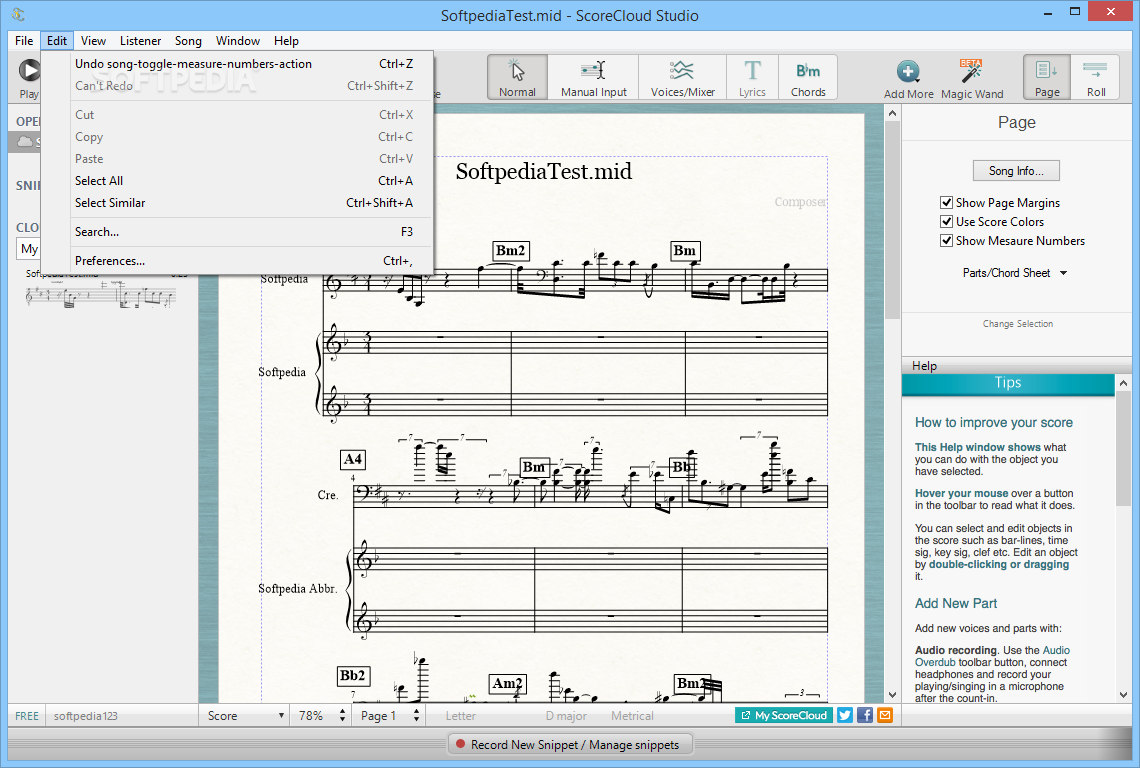This screenshot has height=768, width=1140.
Task: Select the Bb2 chord symbol
Action: [353, 676]
